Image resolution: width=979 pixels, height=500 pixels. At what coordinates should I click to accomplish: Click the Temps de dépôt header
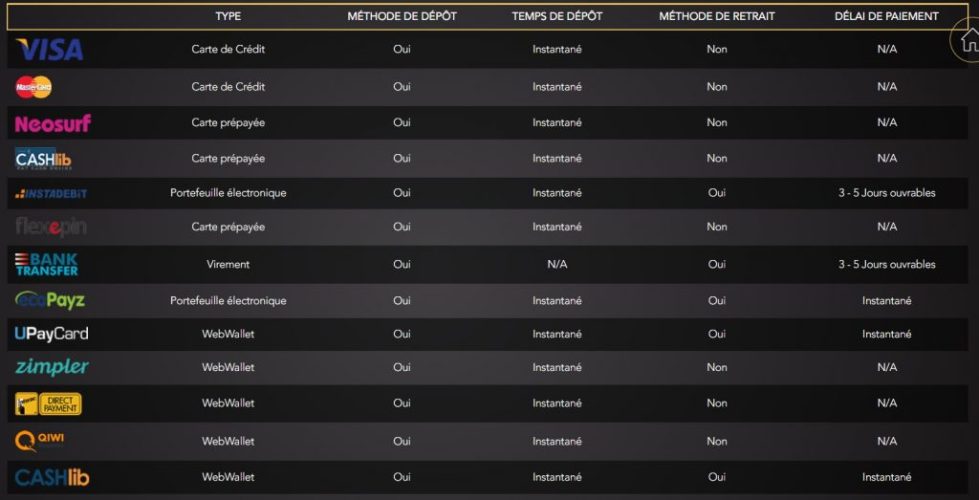pyautogui.click(x=557, y=17)
